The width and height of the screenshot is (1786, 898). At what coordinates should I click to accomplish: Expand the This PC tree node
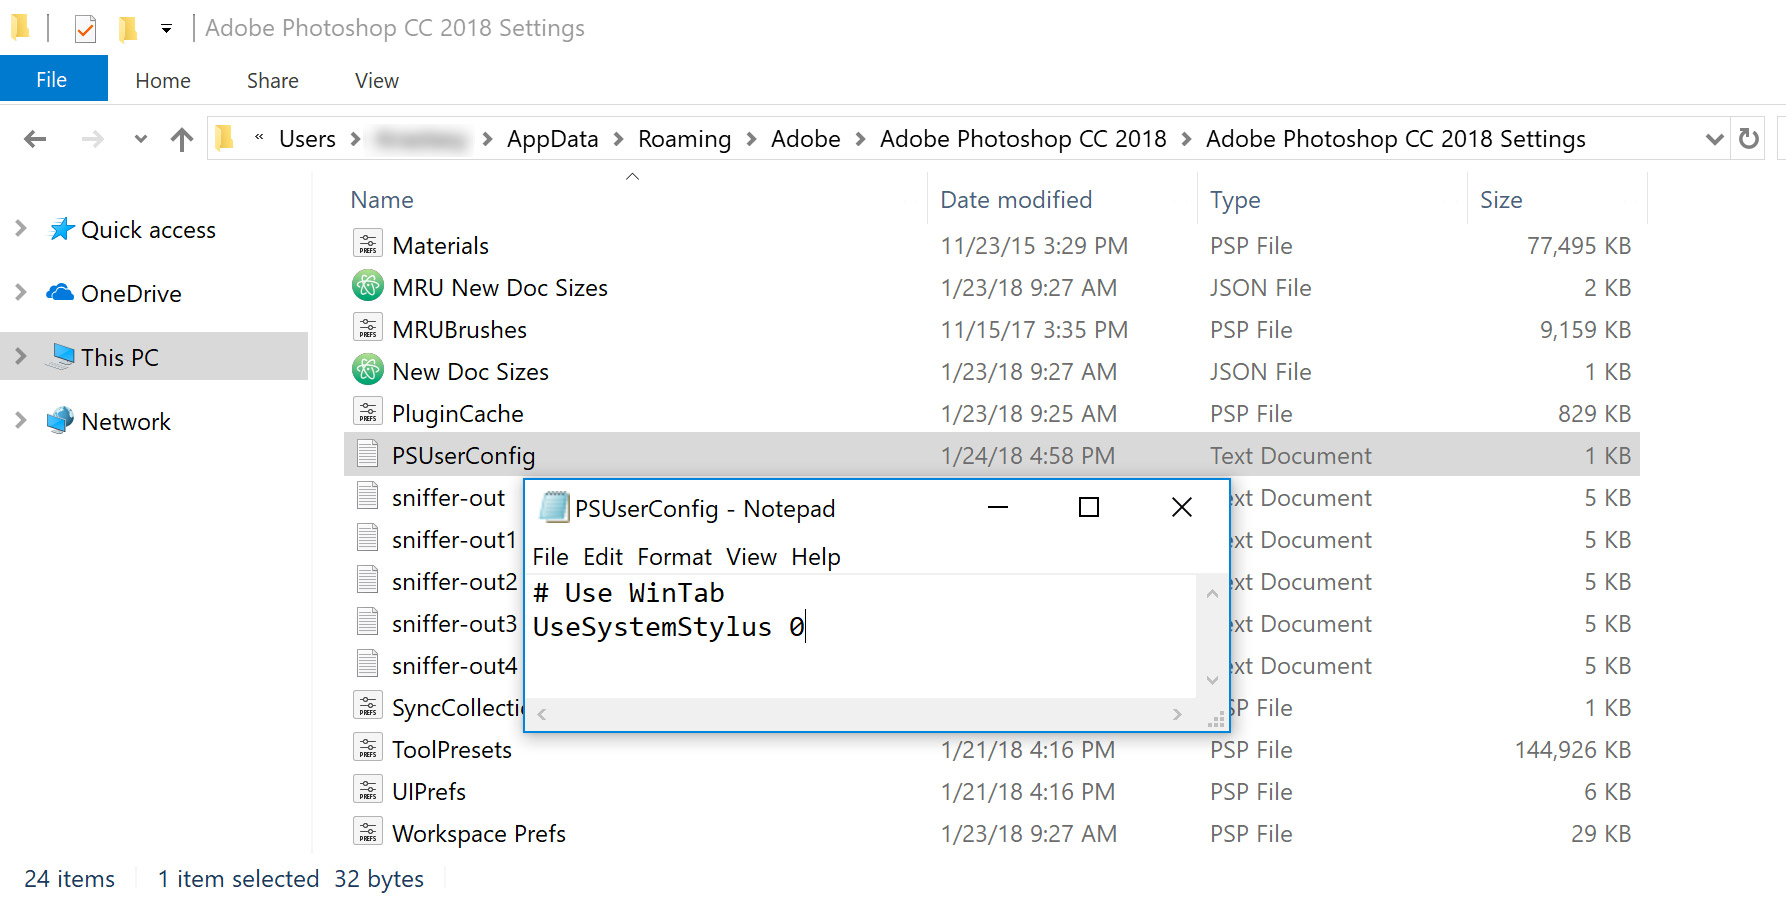click(21, 356)
